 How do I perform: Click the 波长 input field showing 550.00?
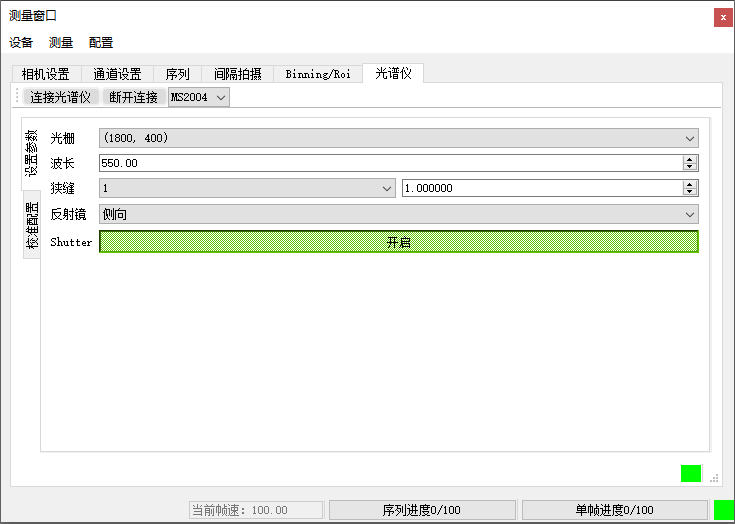(390, 163)
